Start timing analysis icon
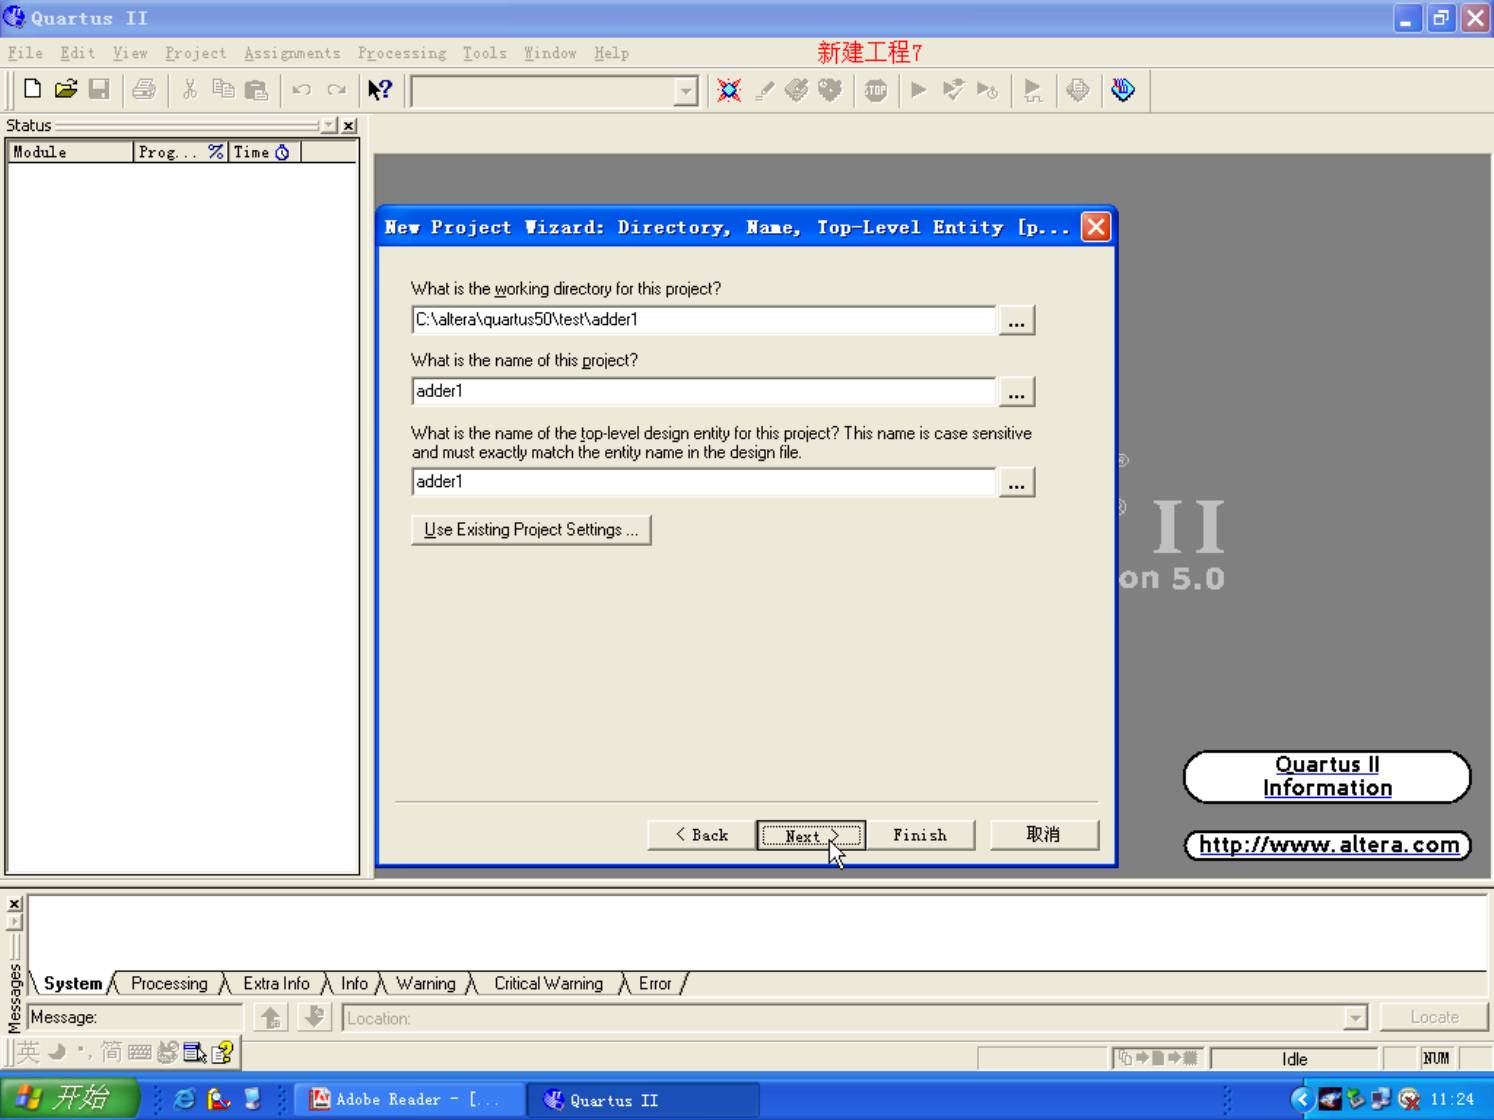1494x1120 pixels. click(x=987, y=90)
